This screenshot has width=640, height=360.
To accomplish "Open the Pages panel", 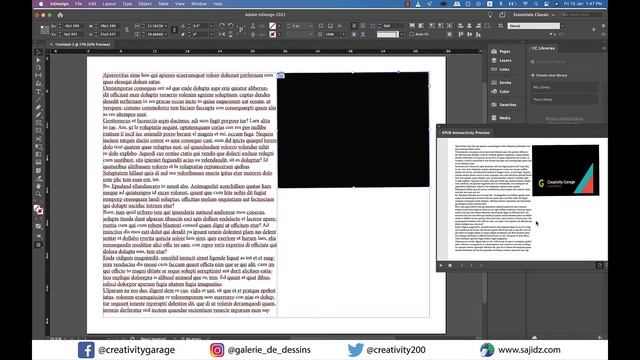I will pos(501,51).
